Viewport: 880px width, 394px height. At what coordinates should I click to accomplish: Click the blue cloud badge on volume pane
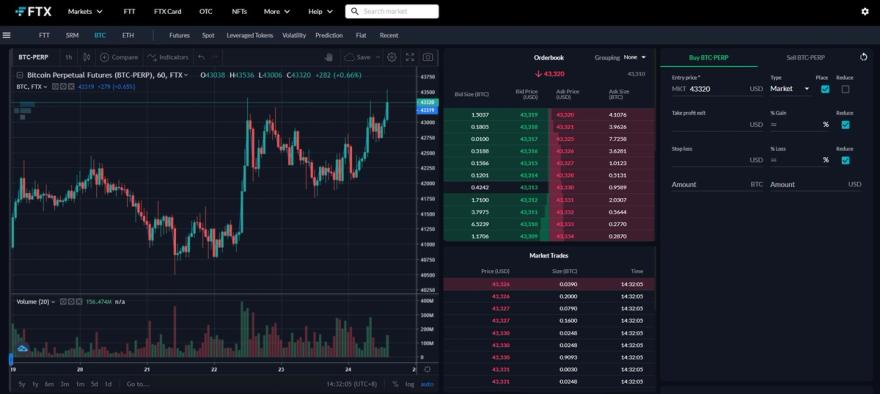(x=22, y=349)
